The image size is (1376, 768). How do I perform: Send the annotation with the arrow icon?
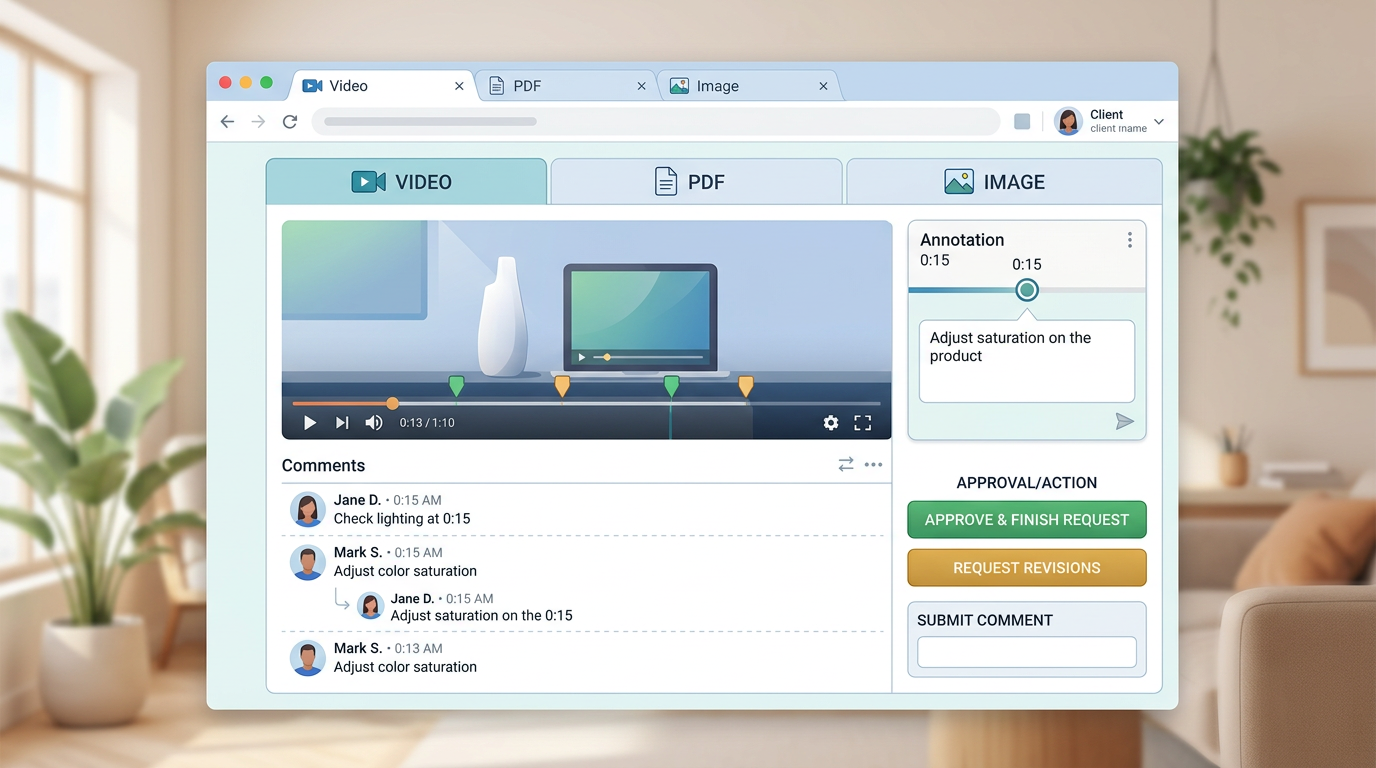pos(1125,422)
